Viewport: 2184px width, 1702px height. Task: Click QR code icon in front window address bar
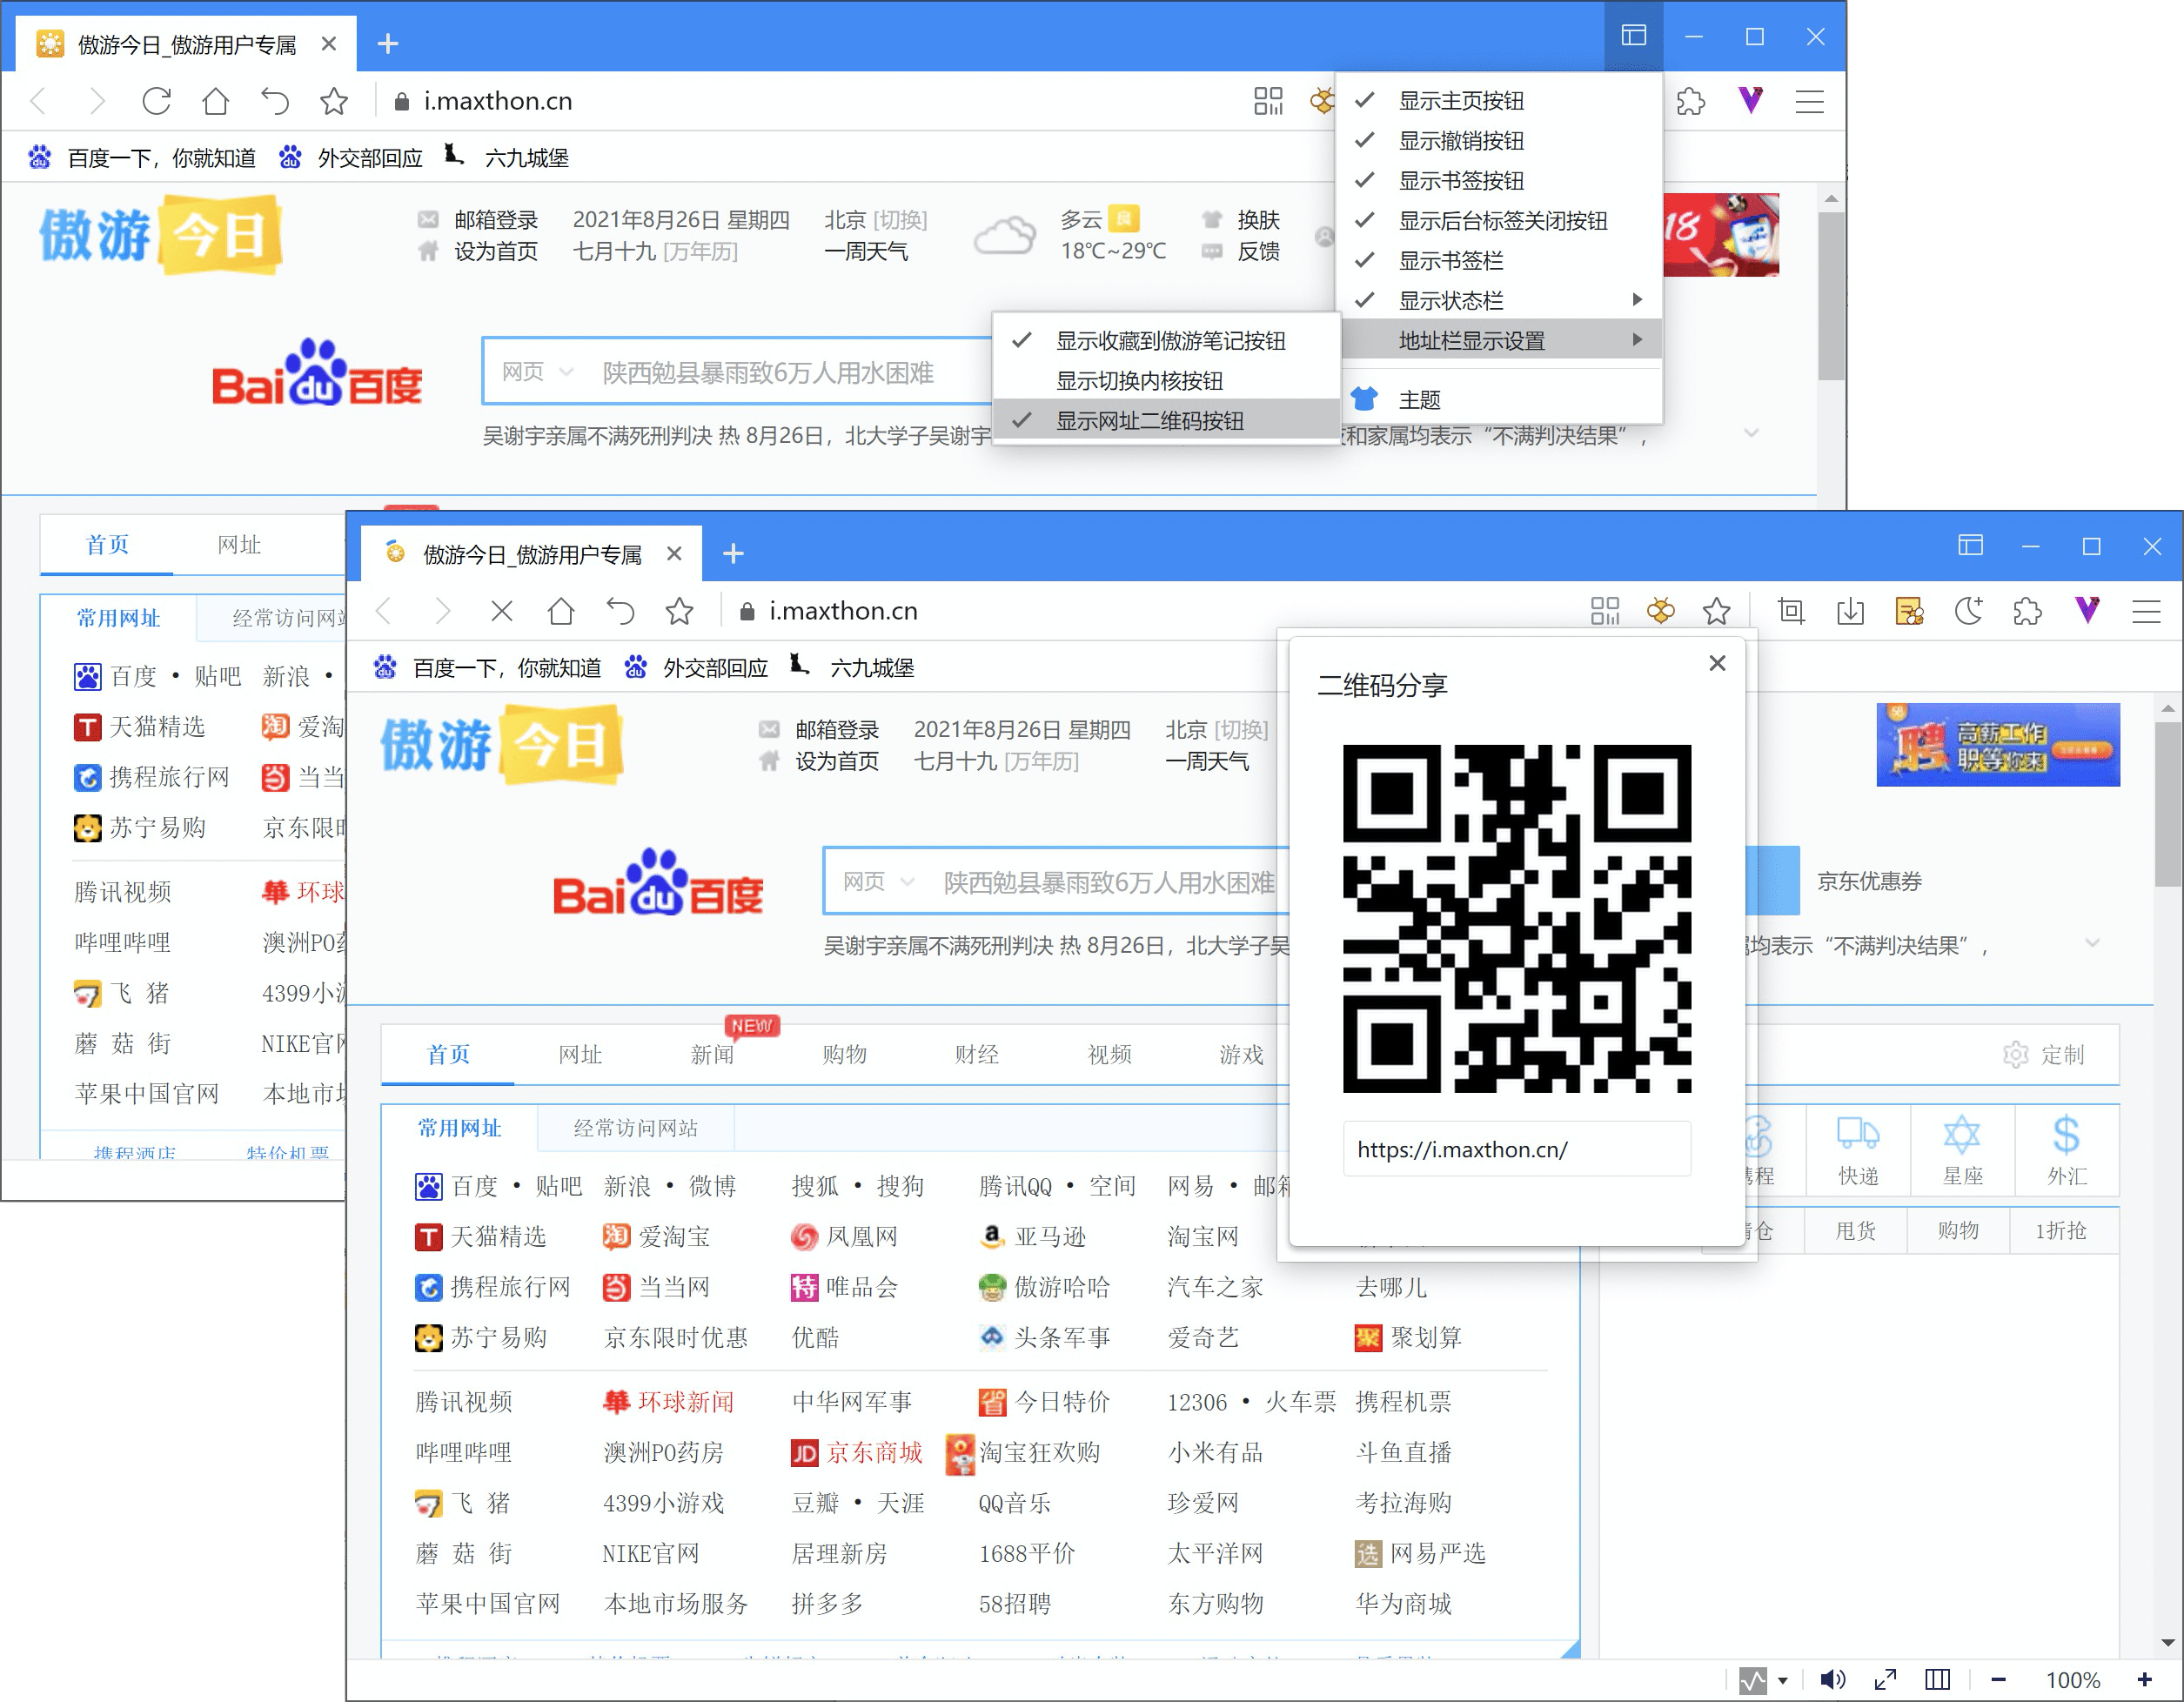point(1604,611)
